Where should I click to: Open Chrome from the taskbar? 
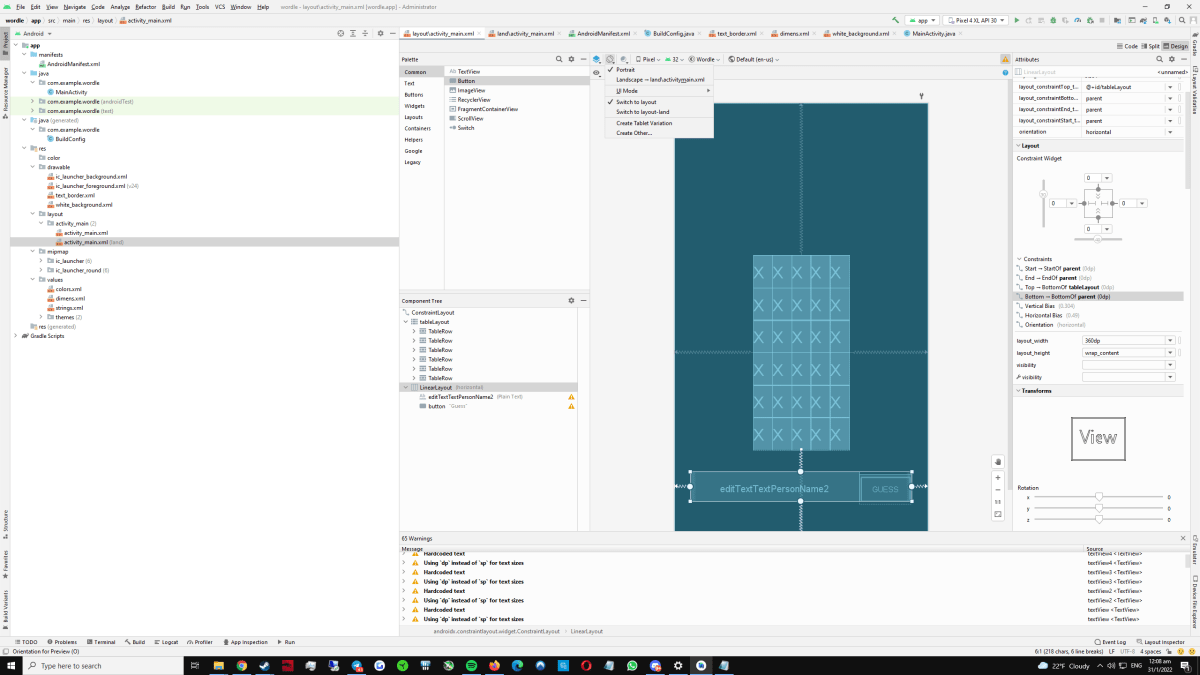pyautogui.click(x=241, y=665)
